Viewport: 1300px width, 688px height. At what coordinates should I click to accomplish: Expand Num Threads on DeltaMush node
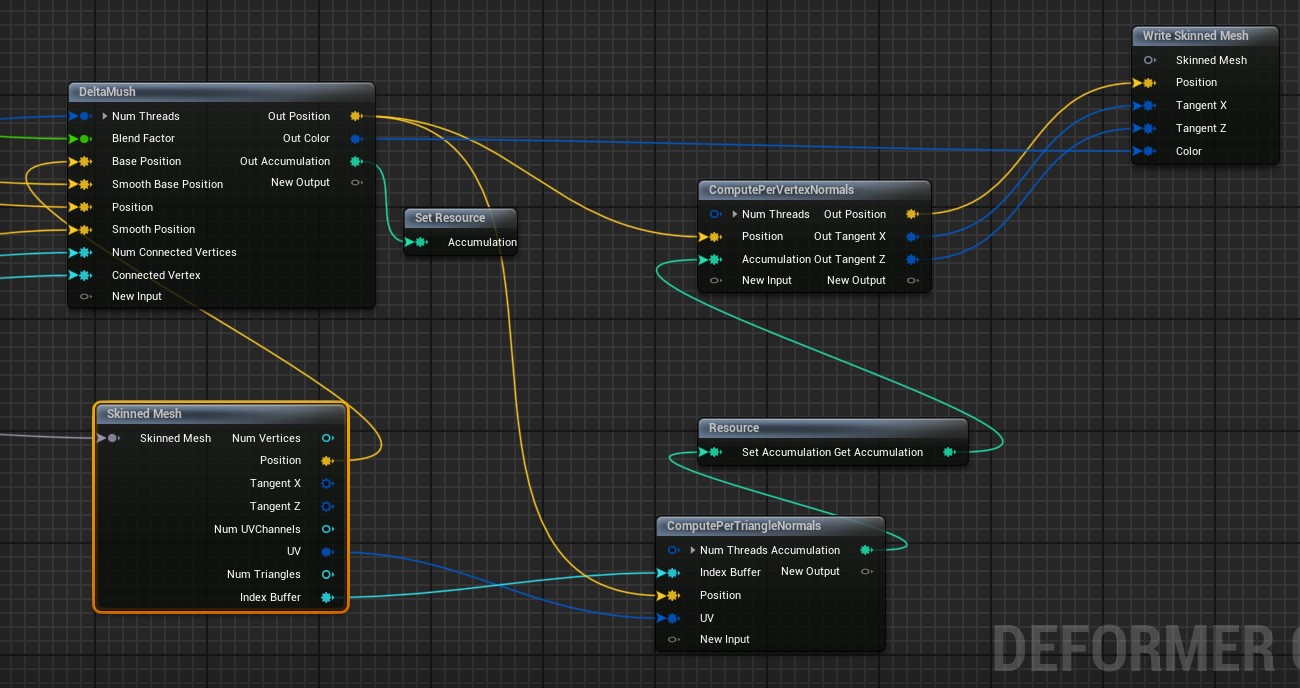coord(105,117)
